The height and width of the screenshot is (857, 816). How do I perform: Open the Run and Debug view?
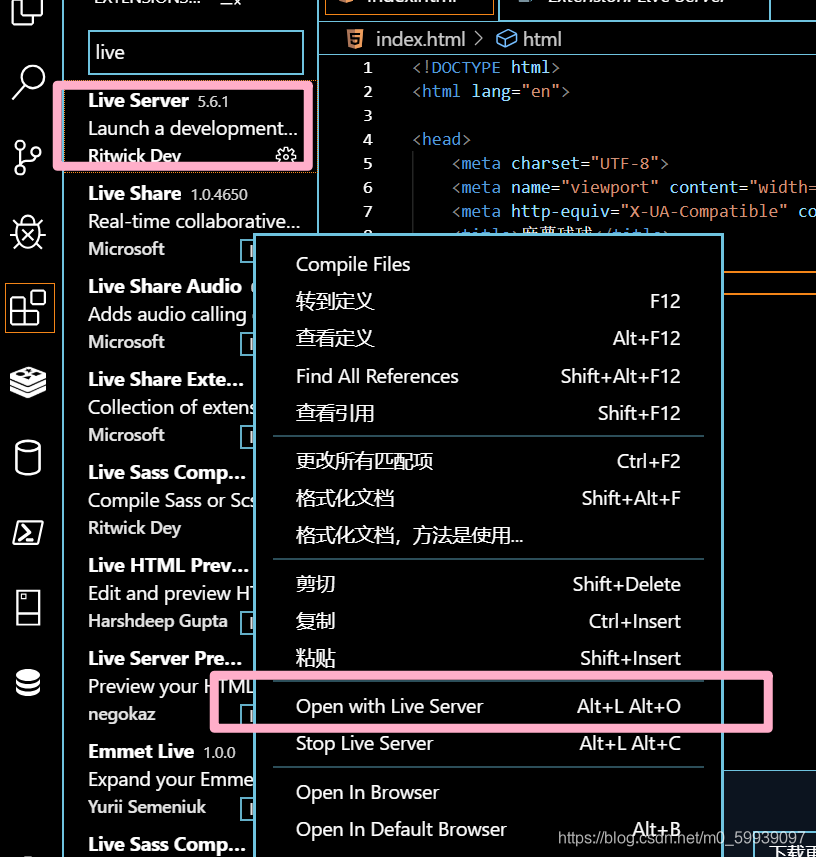28,232
